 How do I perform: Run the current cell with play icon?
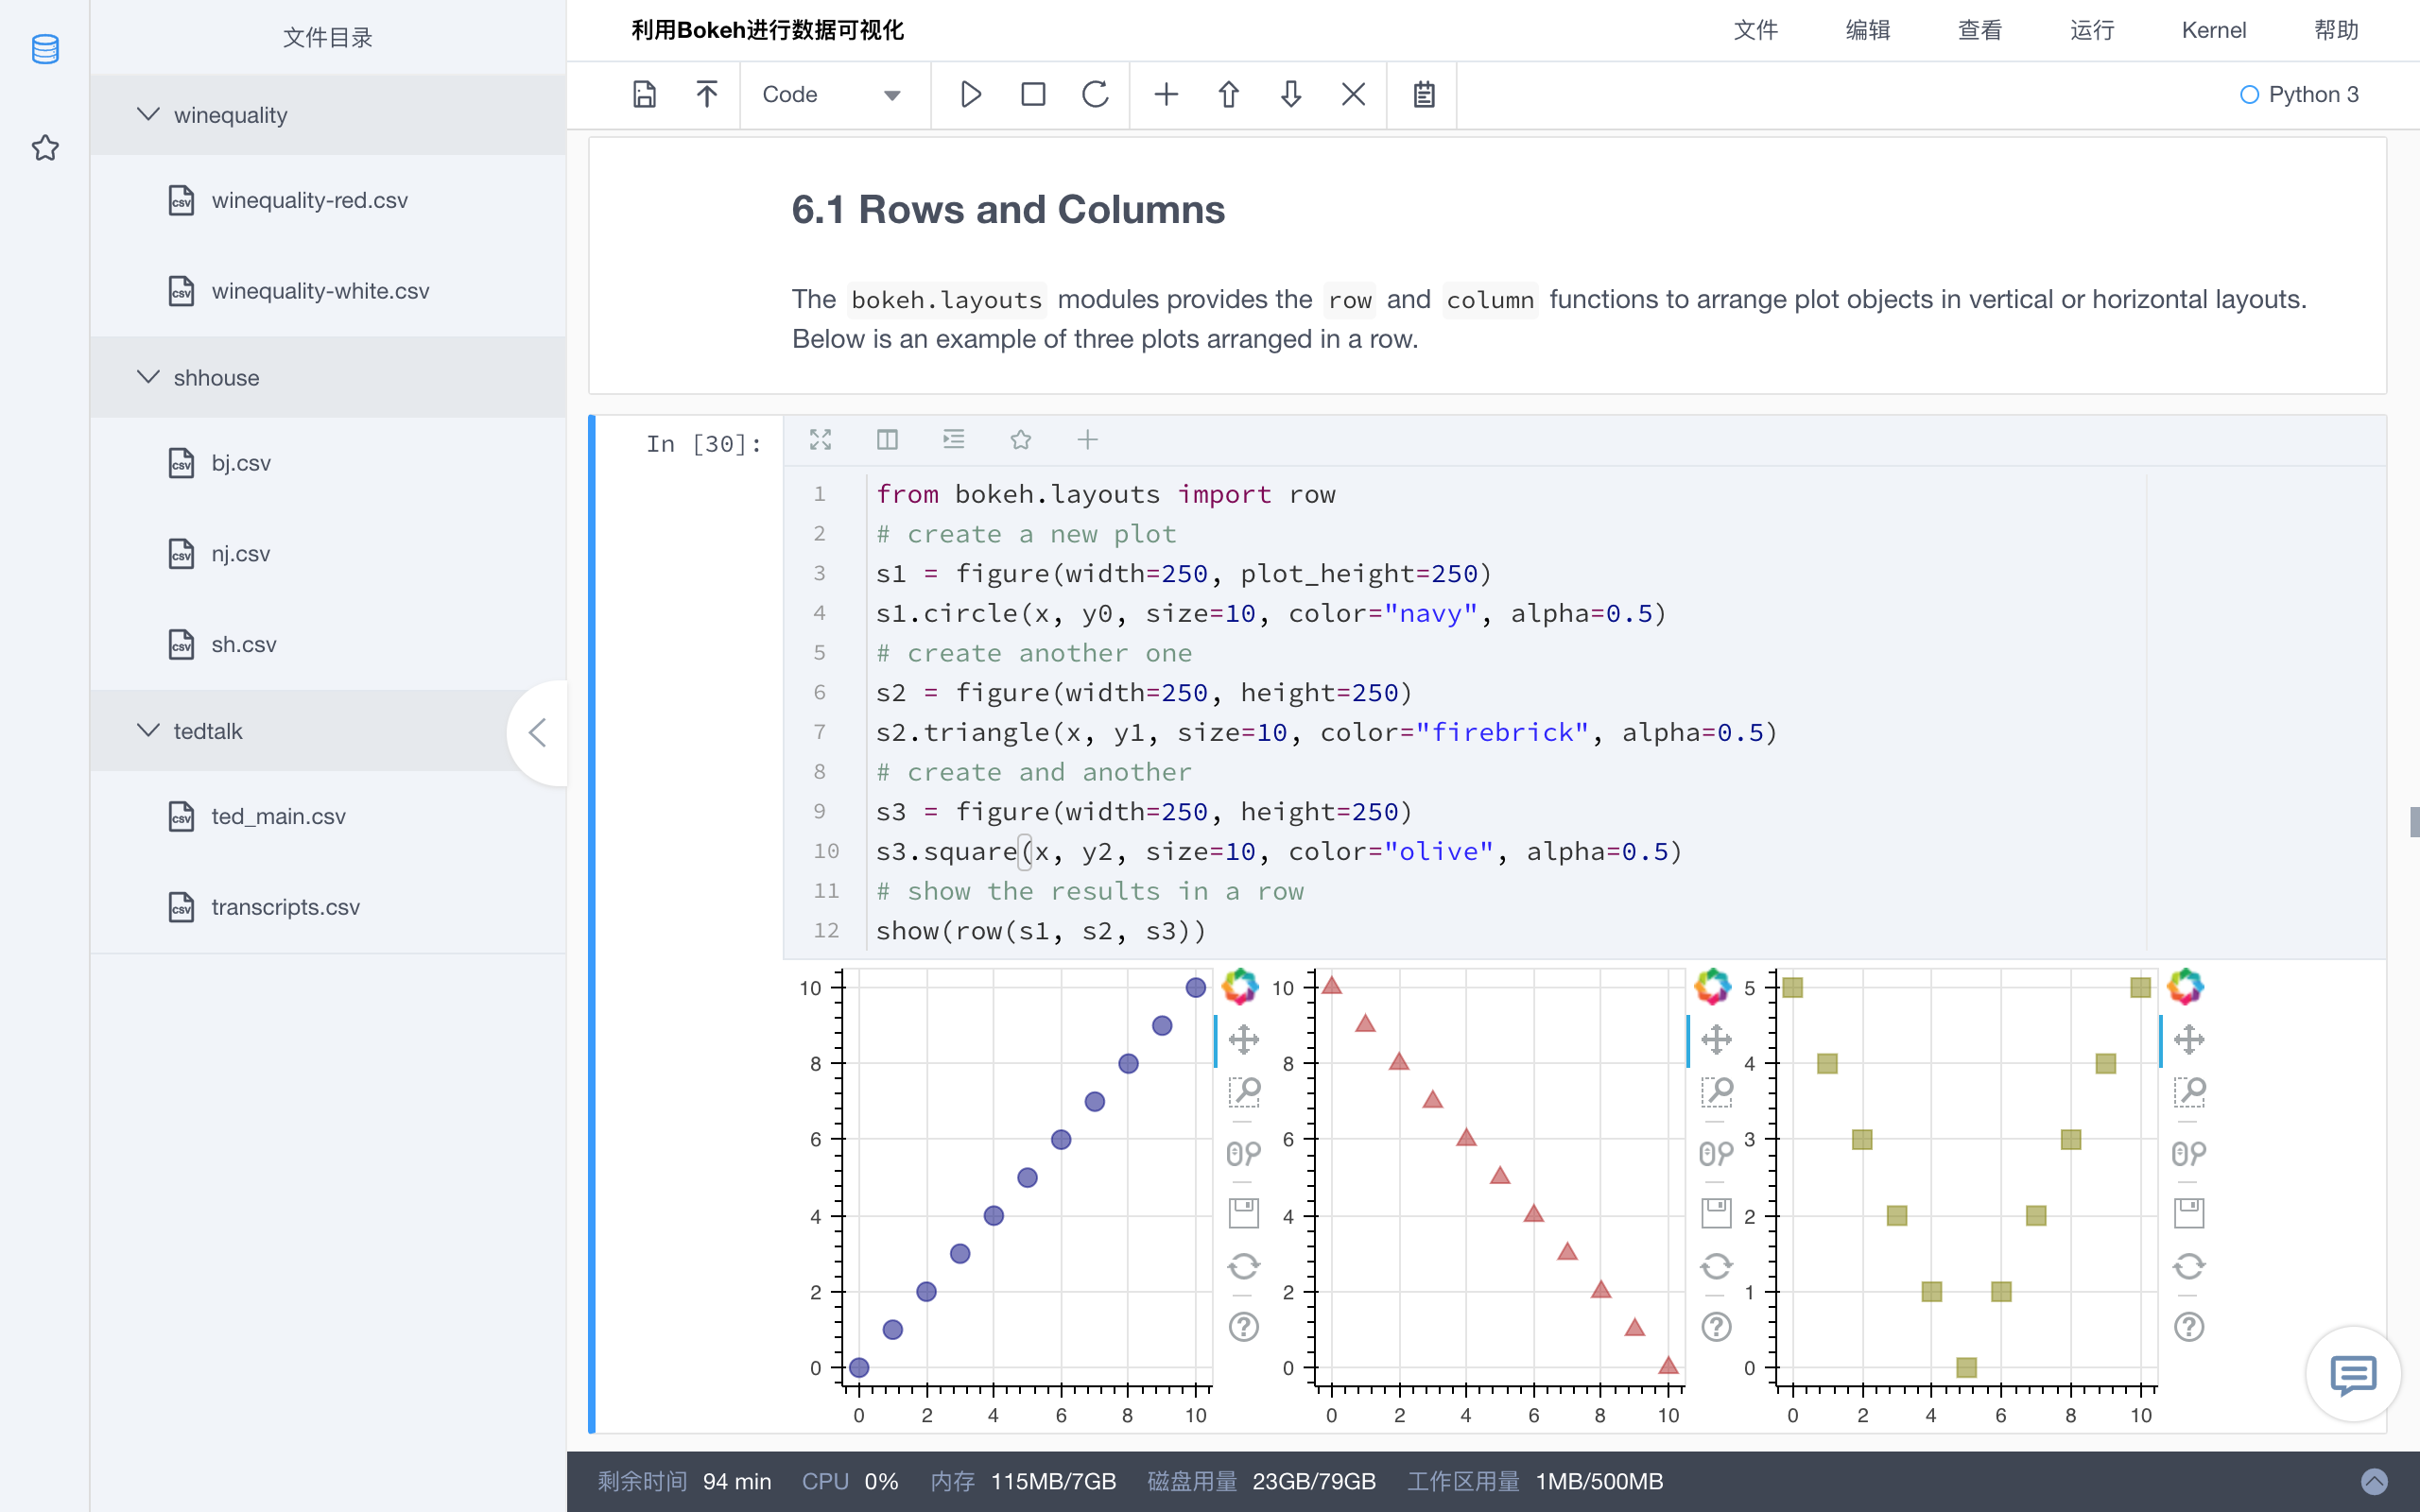pos(969,94)
